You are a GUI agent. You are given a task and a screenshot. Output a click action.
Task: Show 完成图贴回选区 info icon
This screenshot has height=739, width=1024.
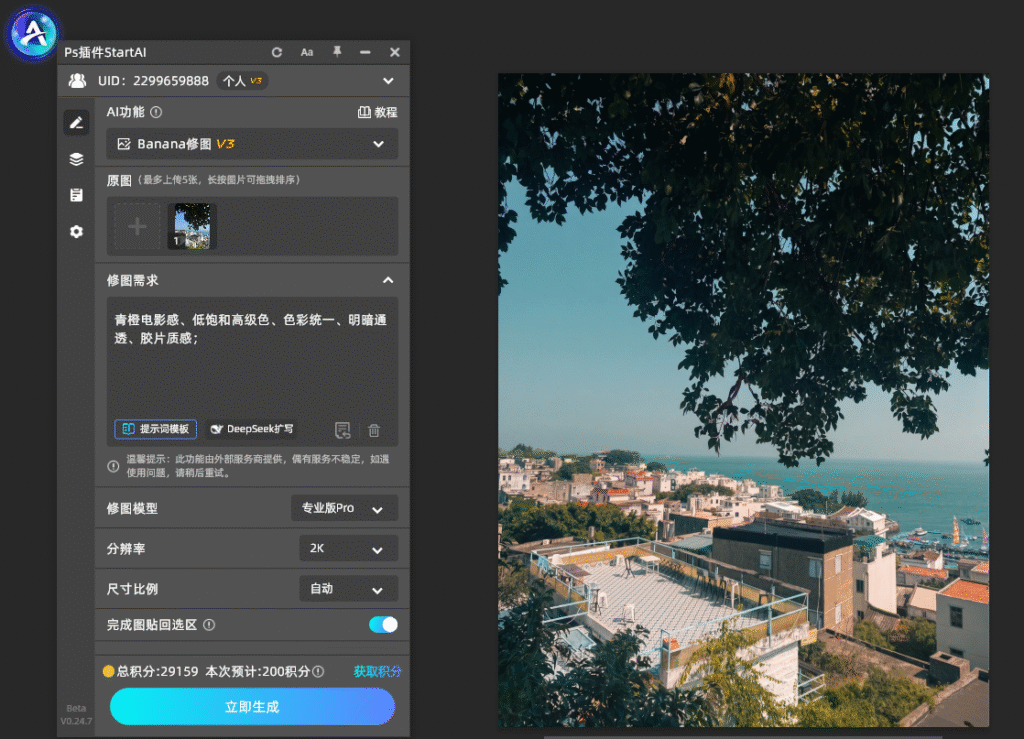(209, 625)
